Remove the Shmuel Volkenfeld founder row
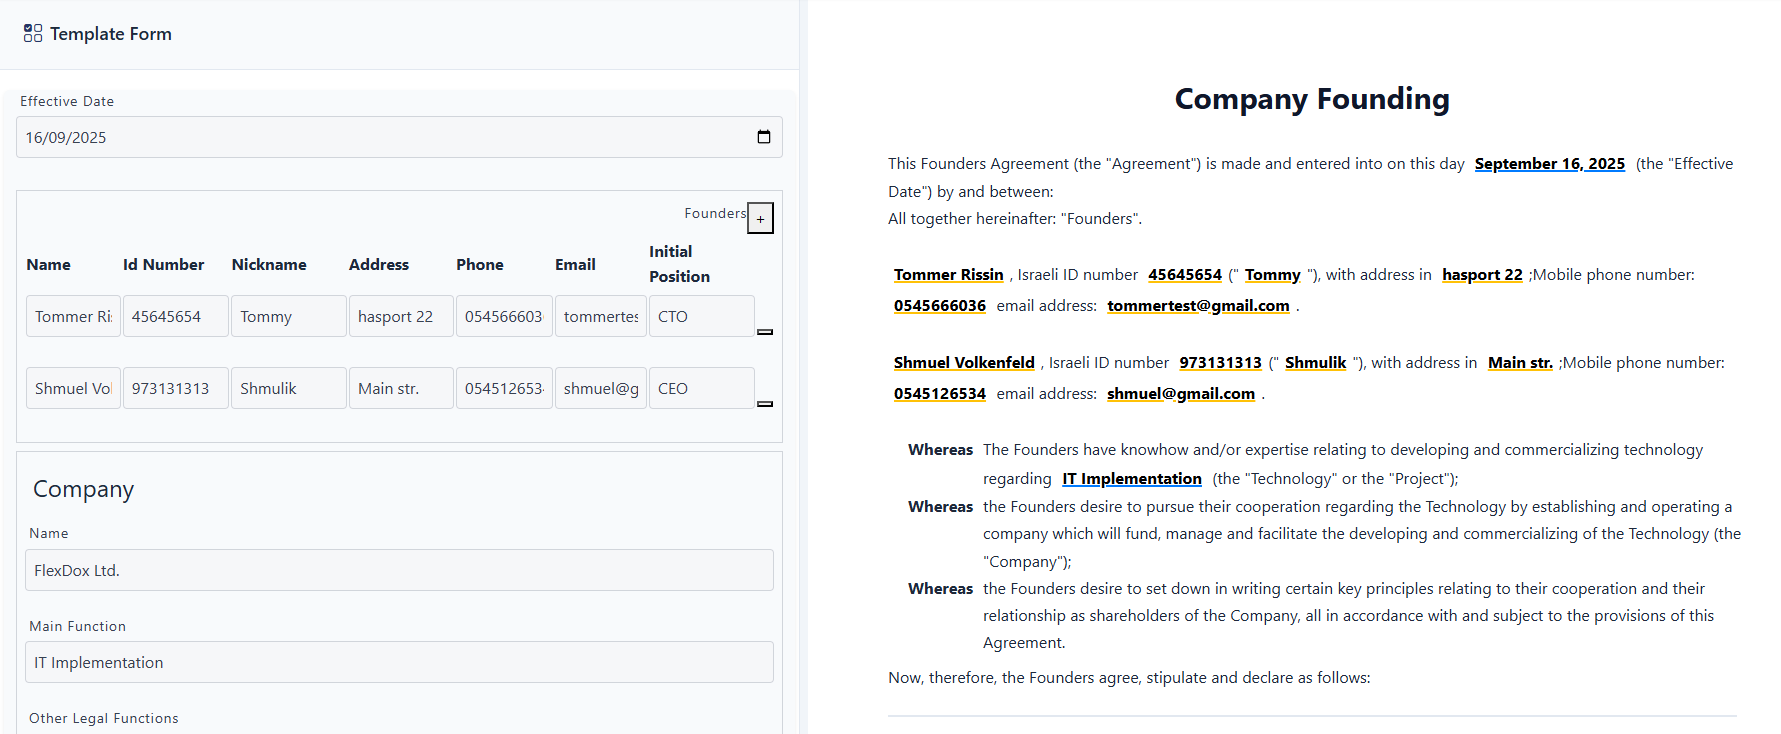1781x734 pixels. (x=765, y=403)
